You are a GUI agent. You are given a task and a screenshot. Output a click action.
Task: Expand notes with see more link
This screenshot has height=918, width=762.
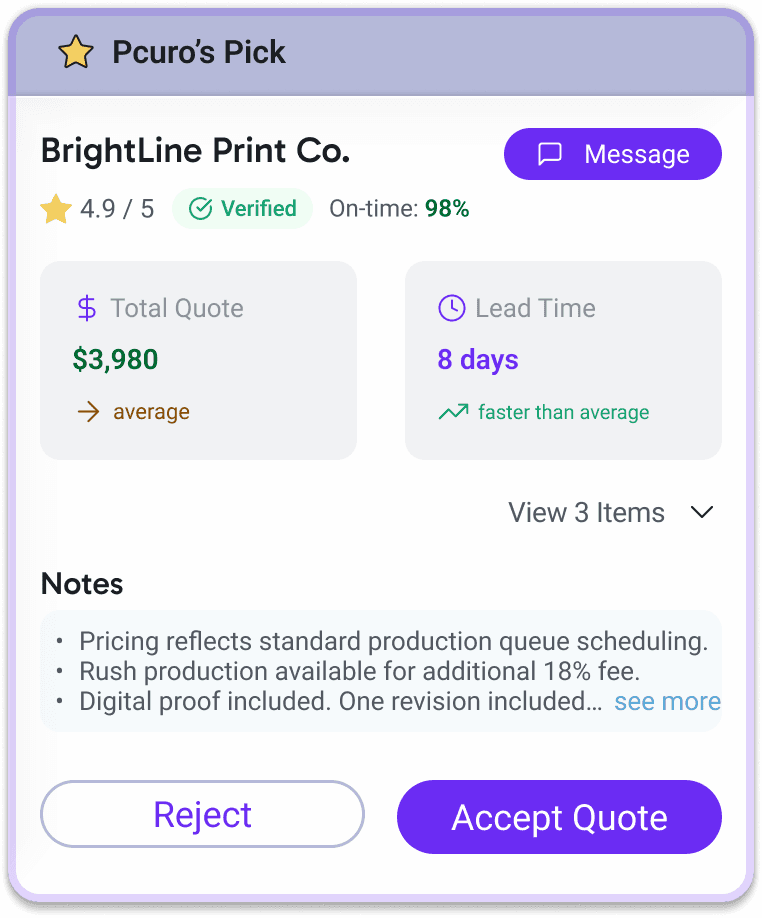tap(667, 701)
